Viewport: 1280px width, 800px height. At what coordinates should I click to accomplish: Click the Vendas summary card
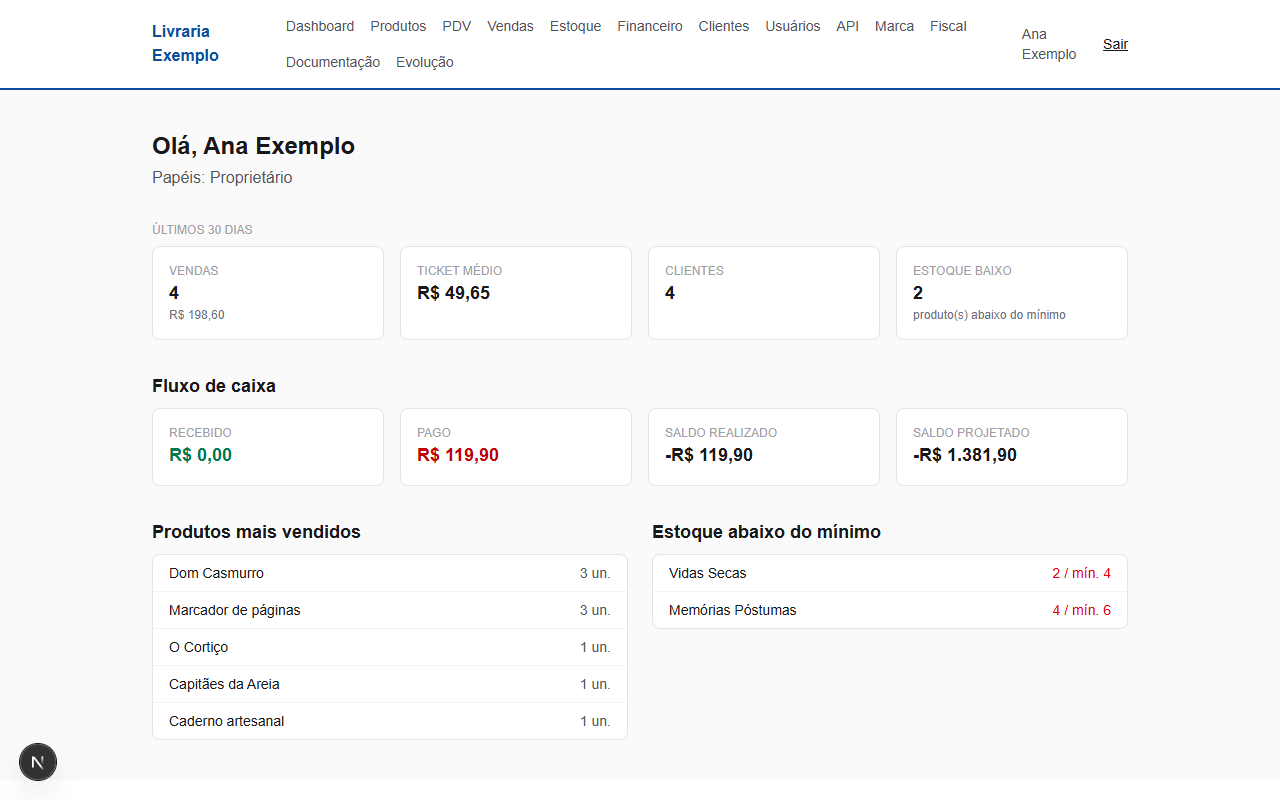268,293
